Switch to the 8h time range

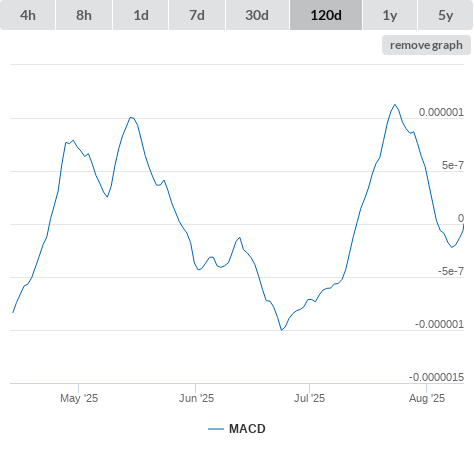pyautogui.click(x=84, y=15)
